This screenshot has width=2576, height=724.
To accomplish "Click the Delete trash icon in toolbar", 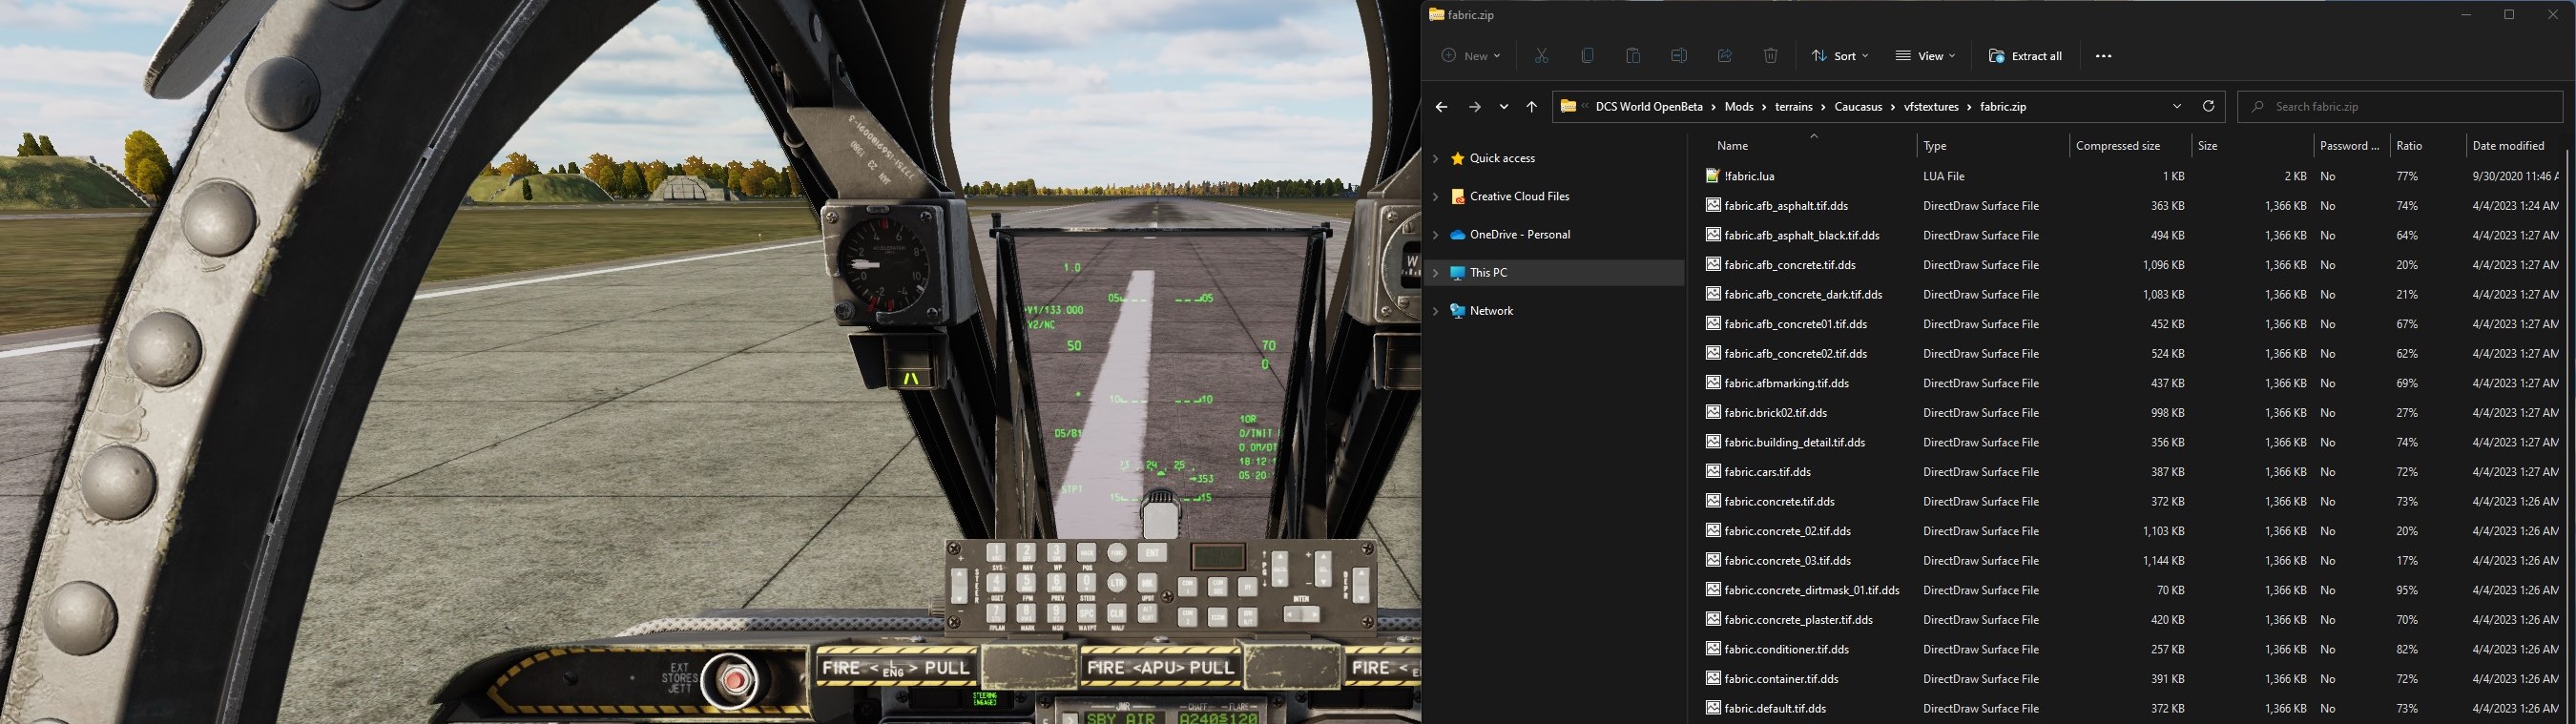I will tap(1771, 56).
